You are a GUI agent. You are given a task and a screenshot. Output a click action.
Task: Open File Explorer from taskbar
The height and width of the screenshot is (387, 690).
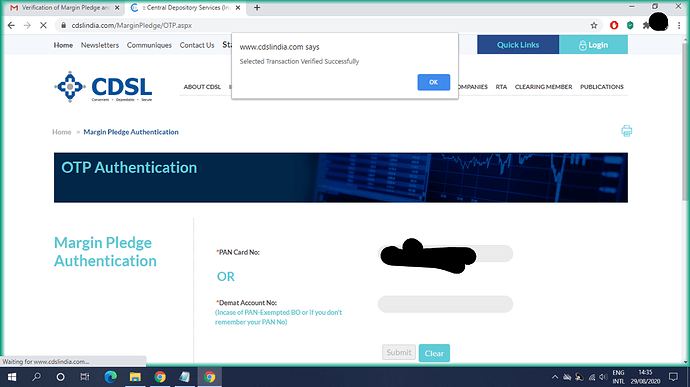(x=135, y=377)
